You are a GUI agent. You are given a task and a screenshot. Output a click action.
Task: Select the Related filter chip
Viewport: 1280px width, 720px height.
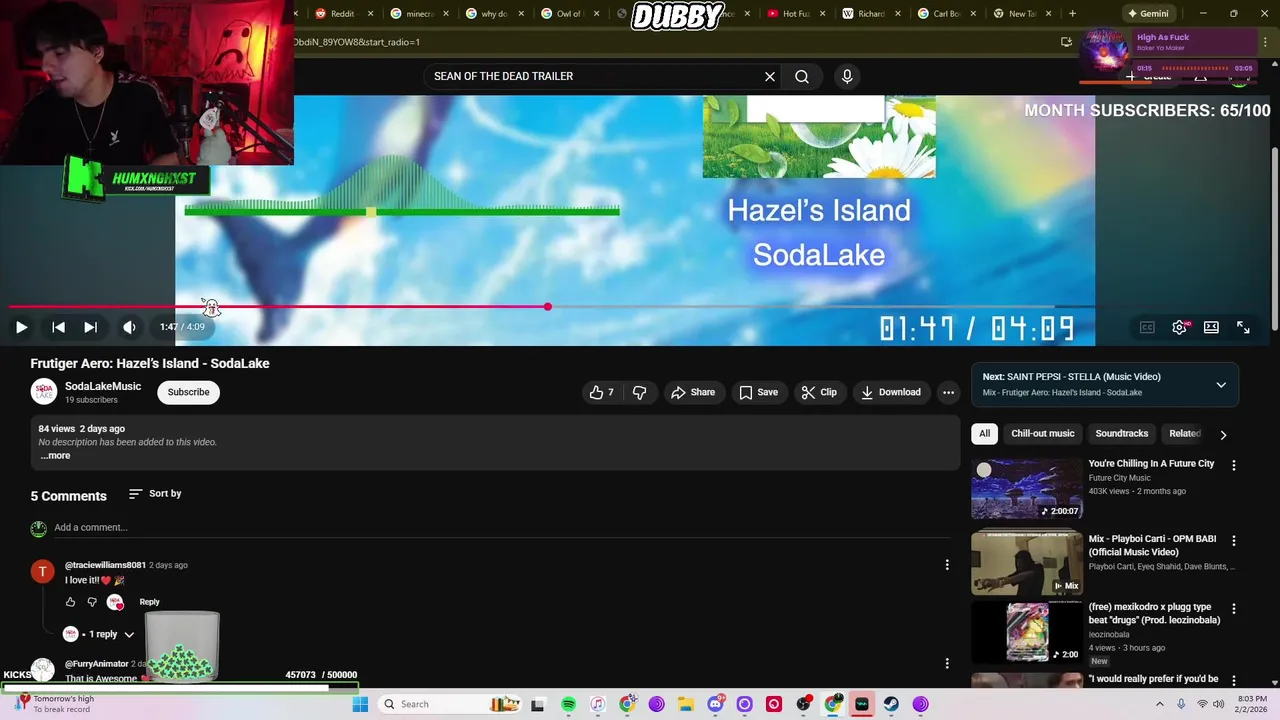[1184, 434]
